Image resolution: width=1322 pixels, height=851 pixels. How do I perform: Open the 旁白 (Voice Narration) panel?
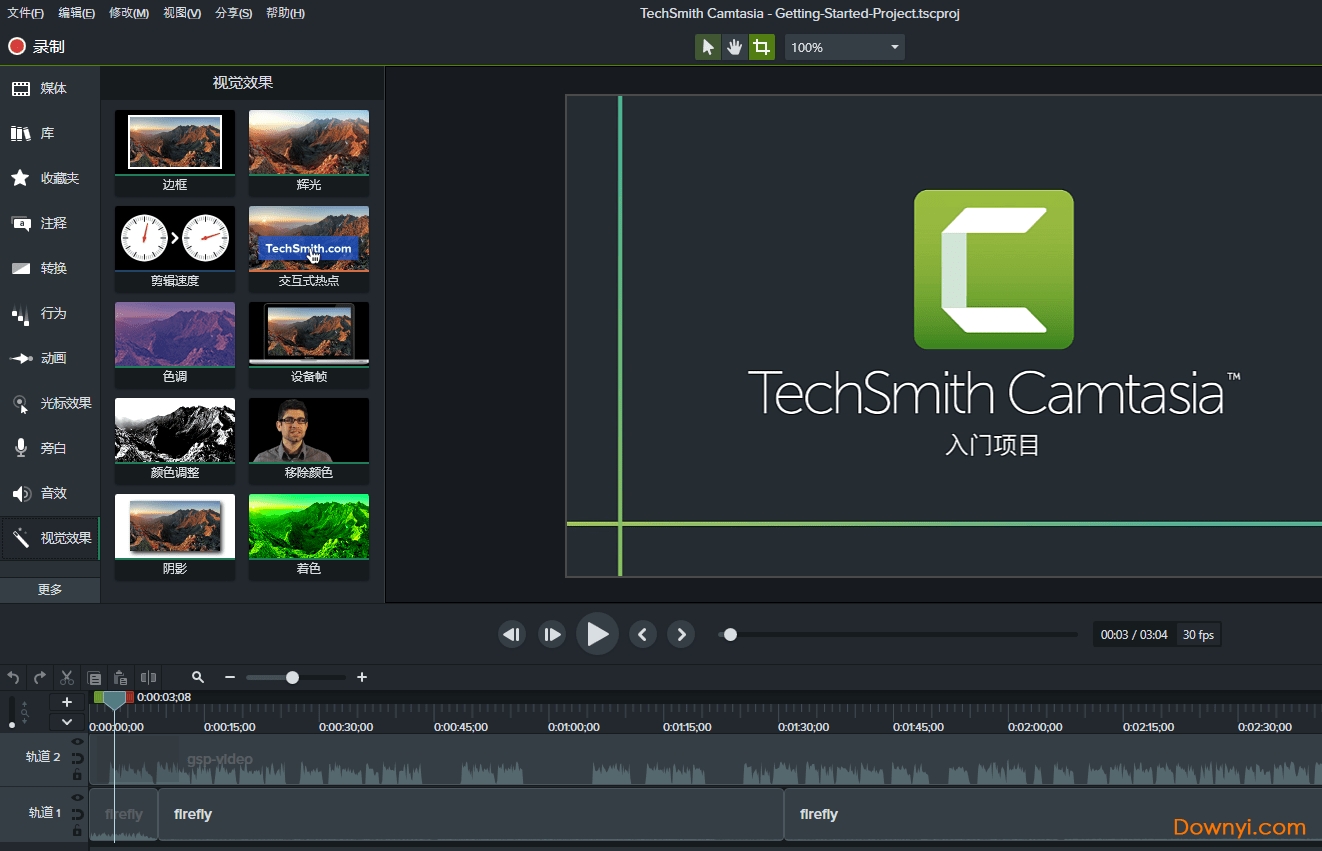[50, 448]
